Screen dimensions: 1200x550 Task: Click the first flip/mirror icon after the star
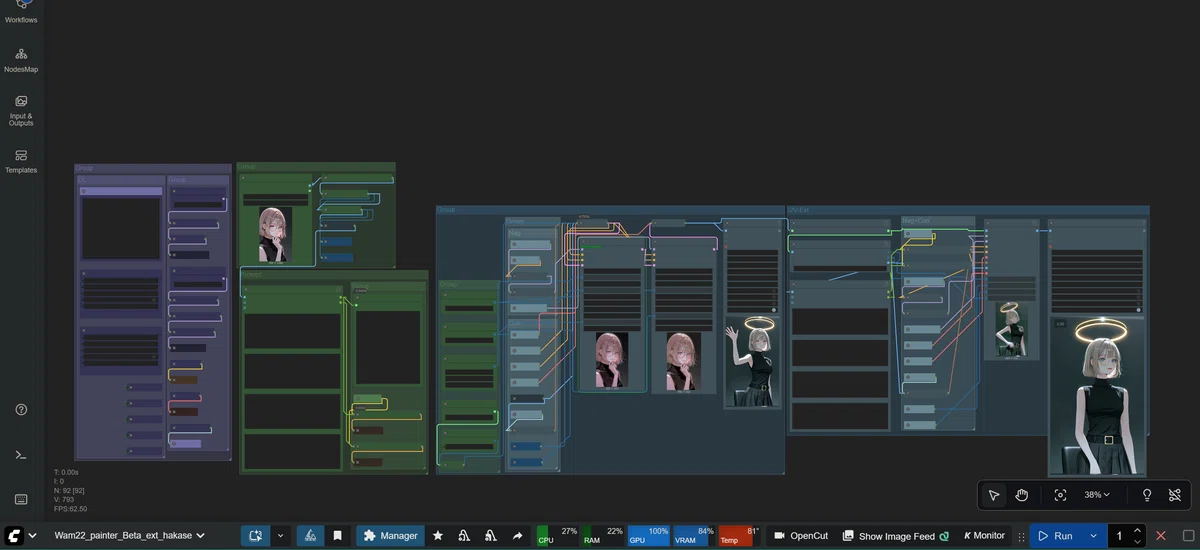[x=464, y=536]
